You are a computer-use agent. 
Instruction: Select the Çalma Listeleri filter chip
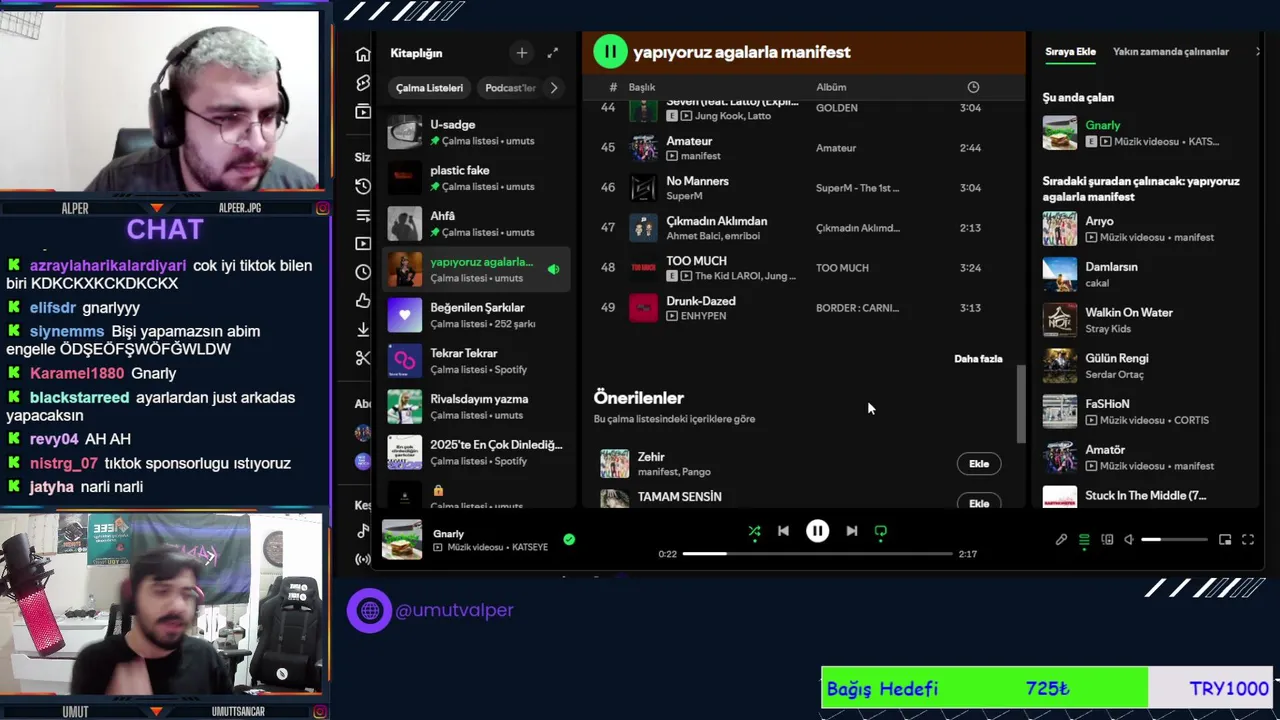click(429, 88)
